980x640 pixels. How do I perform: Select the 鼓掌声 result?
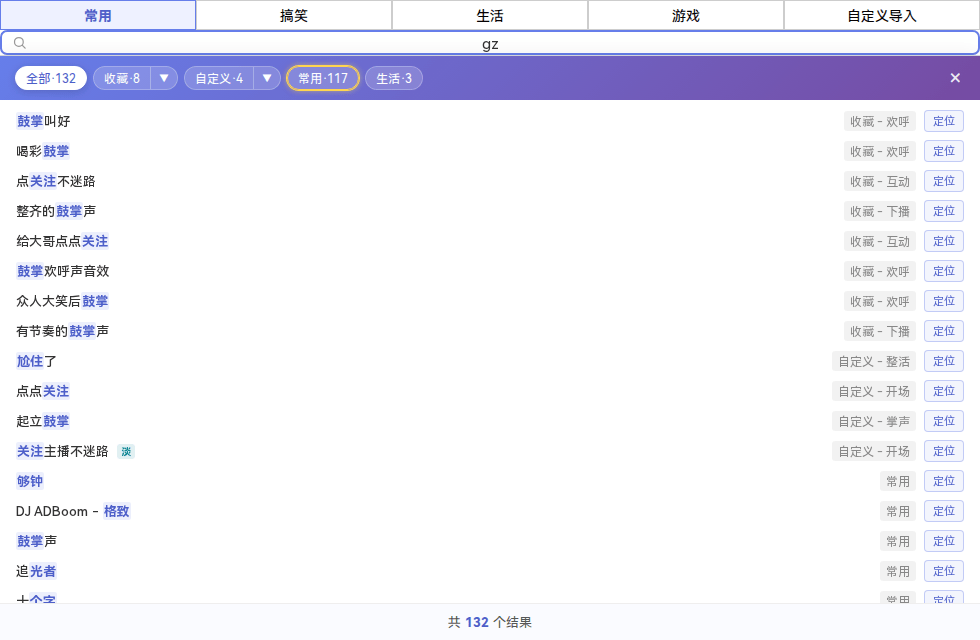tap(36, 541)
